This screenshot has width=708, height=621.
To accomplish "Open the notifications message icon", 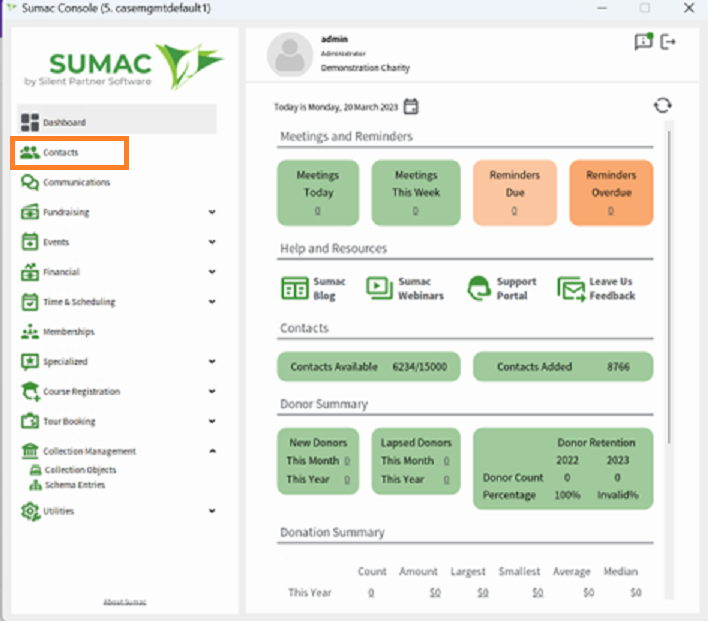I will (x=643, y=42).
